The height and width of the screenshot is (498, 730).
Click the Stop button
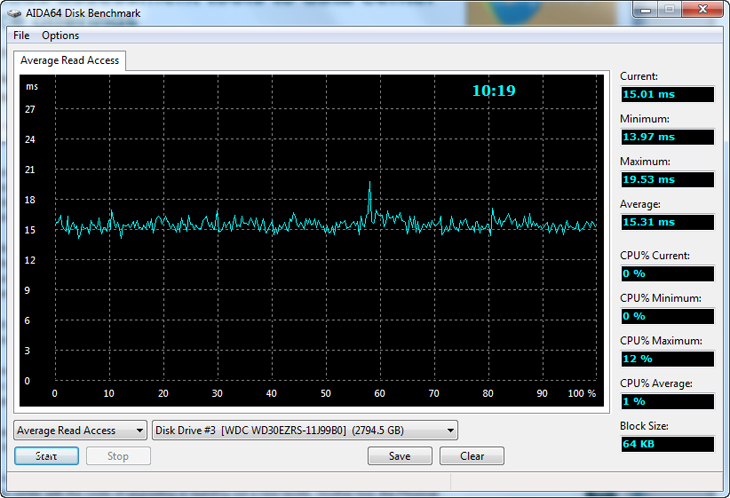click(x=118, y=456)
